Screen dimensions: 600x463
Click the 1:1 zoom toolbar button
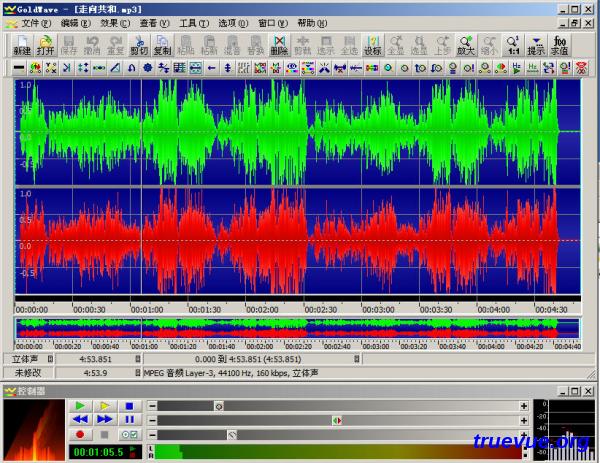tap(513, 46)
